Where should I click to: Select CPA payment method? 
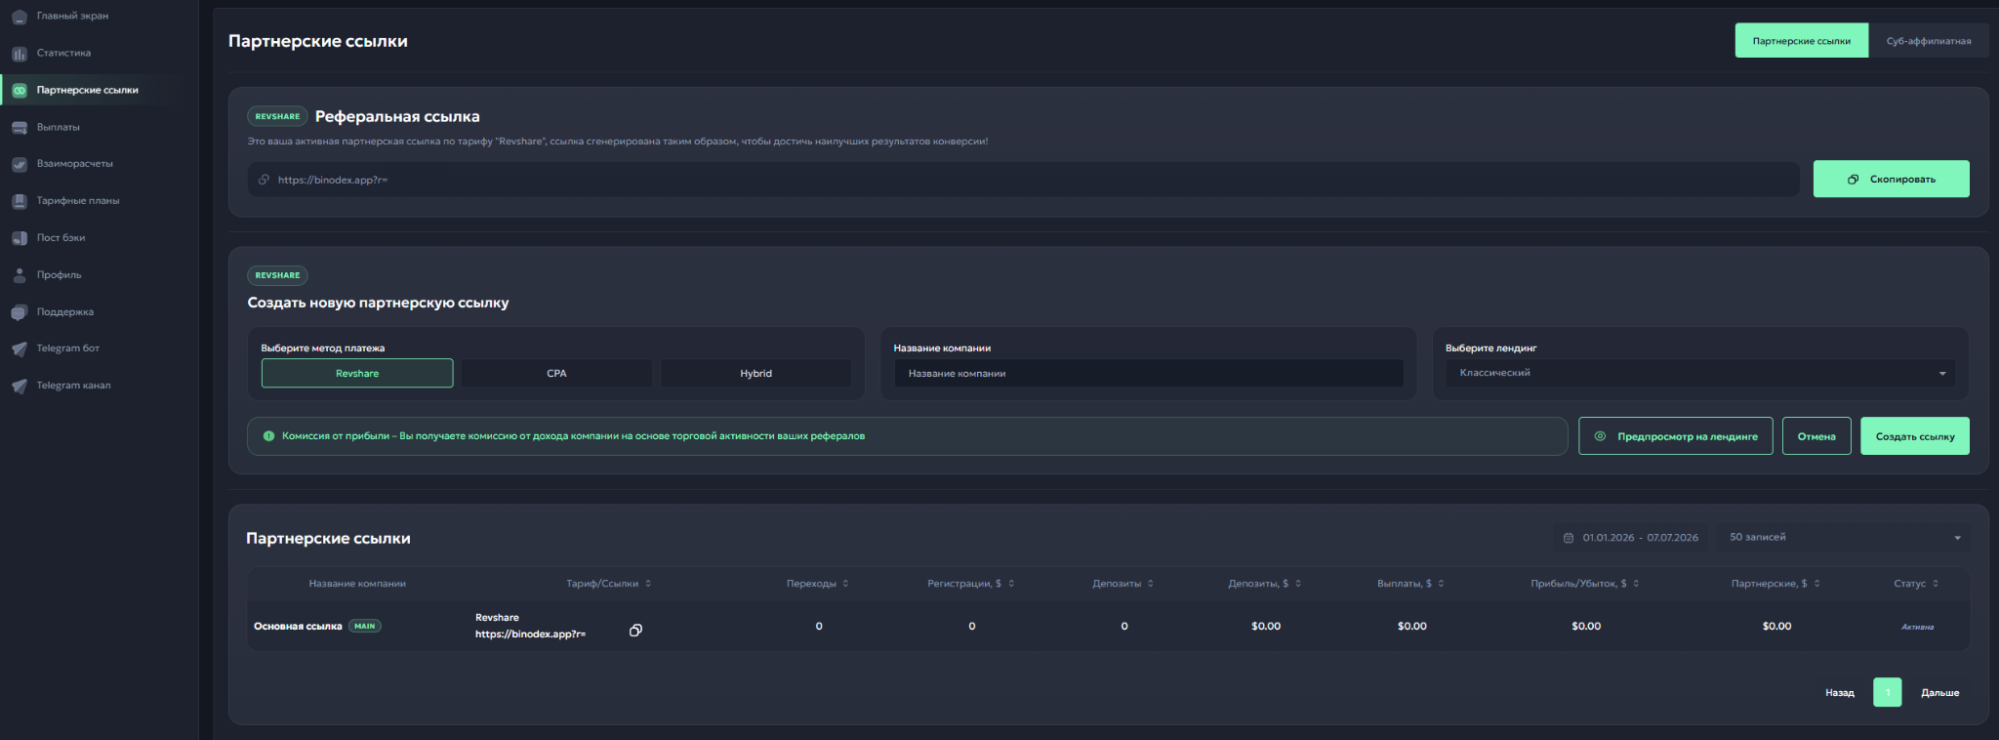click(x=556, y=373)
